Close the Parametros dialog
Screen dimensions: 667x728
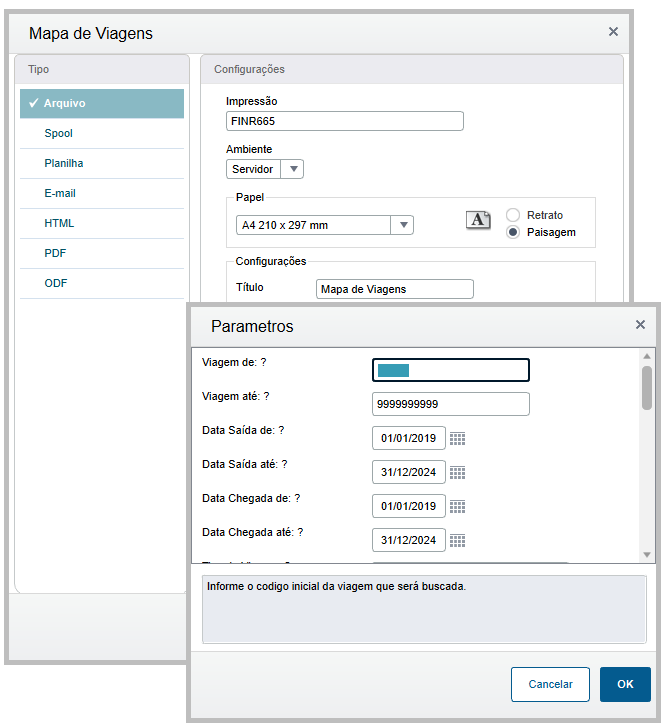[x=640, y=325]
